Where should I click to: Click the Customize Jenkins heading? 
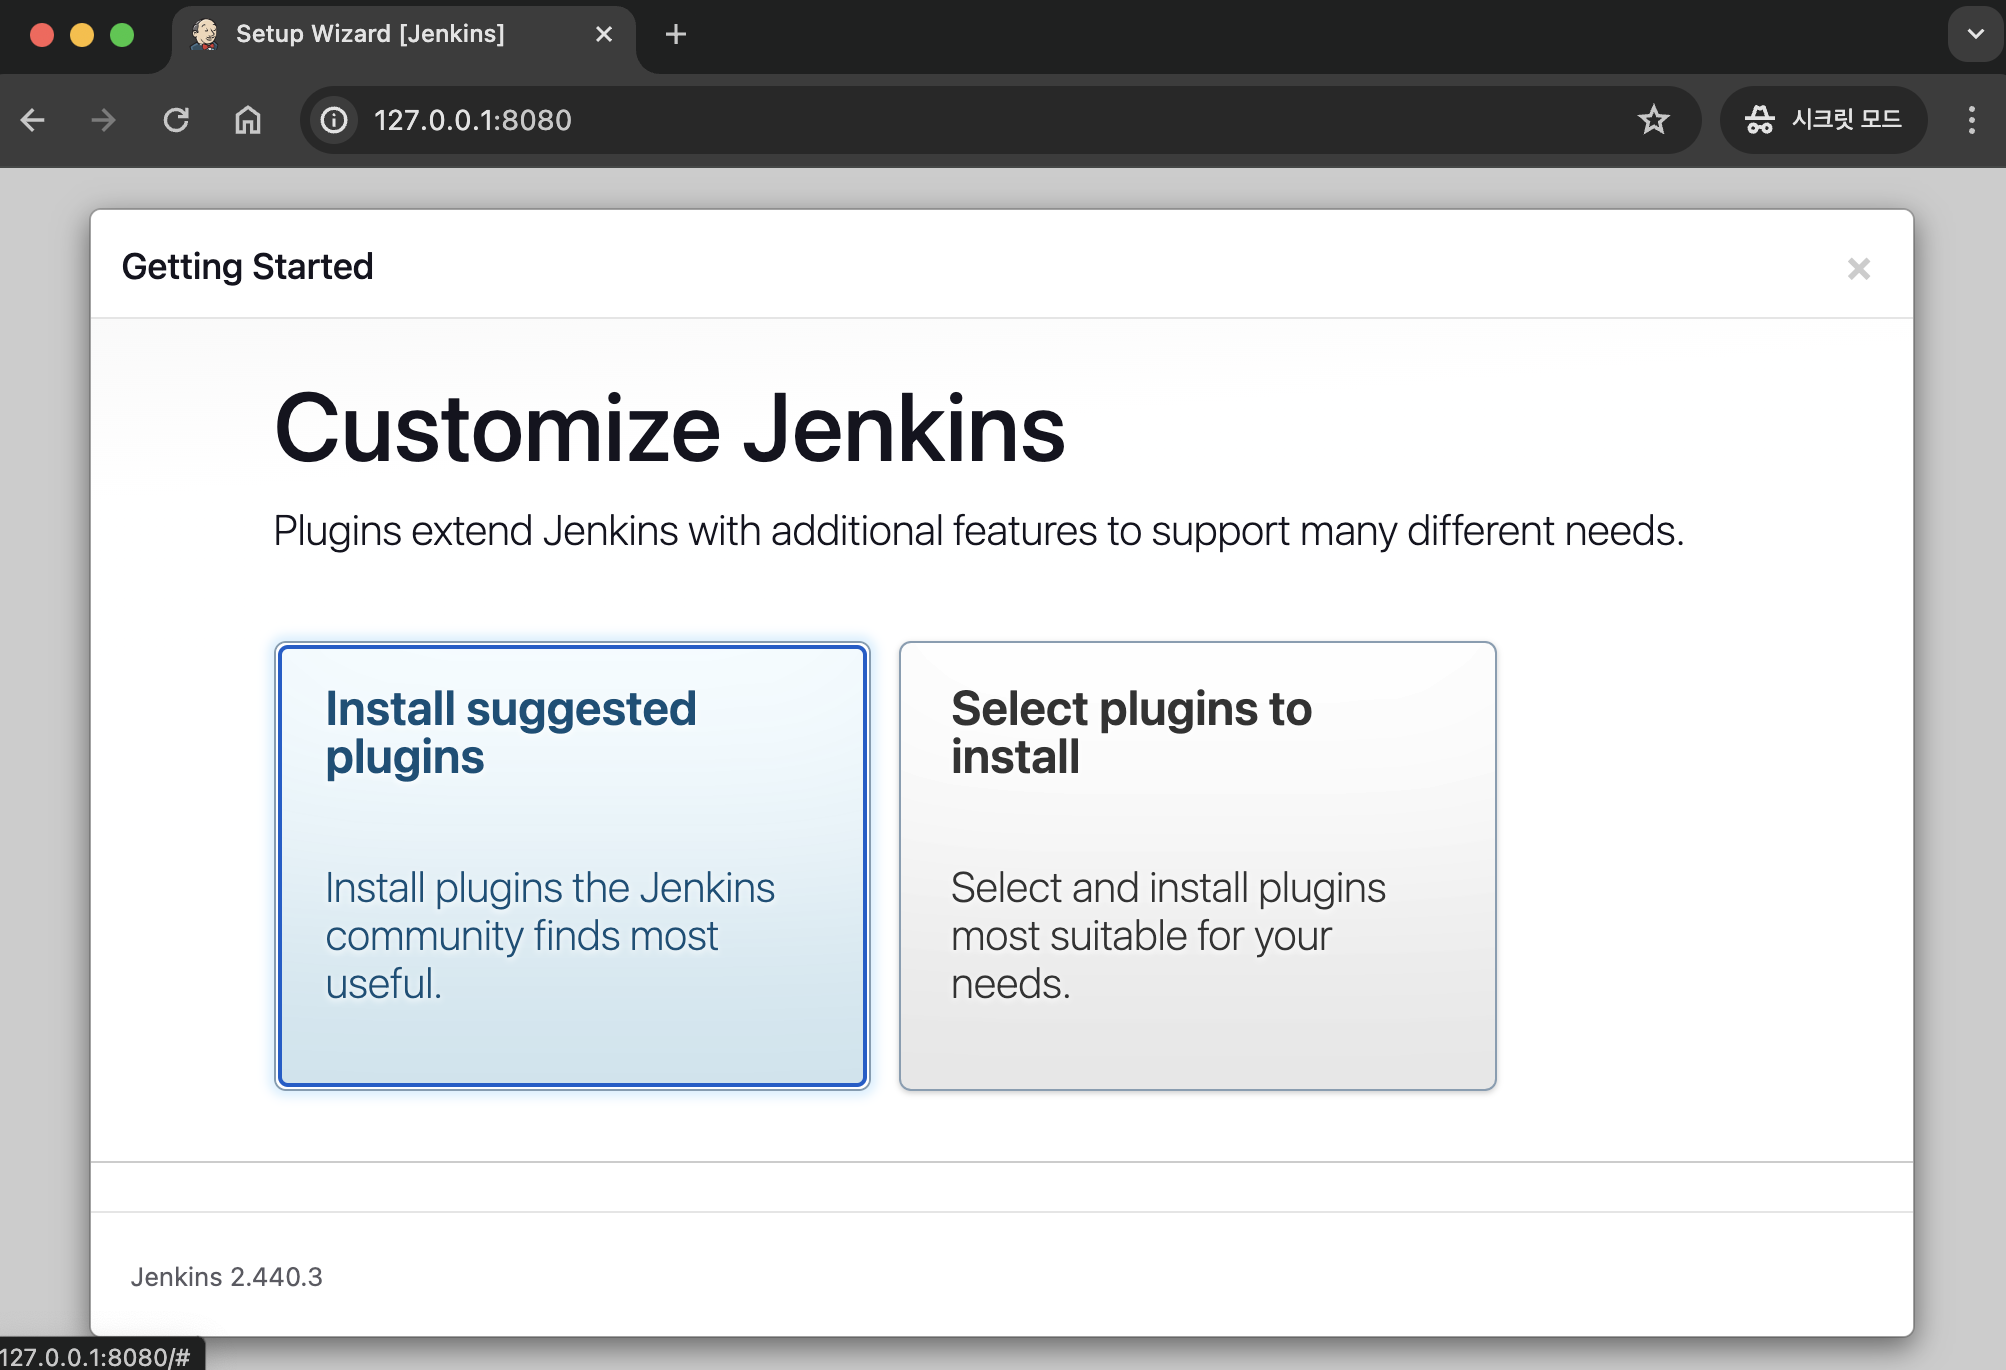[670, 428]
